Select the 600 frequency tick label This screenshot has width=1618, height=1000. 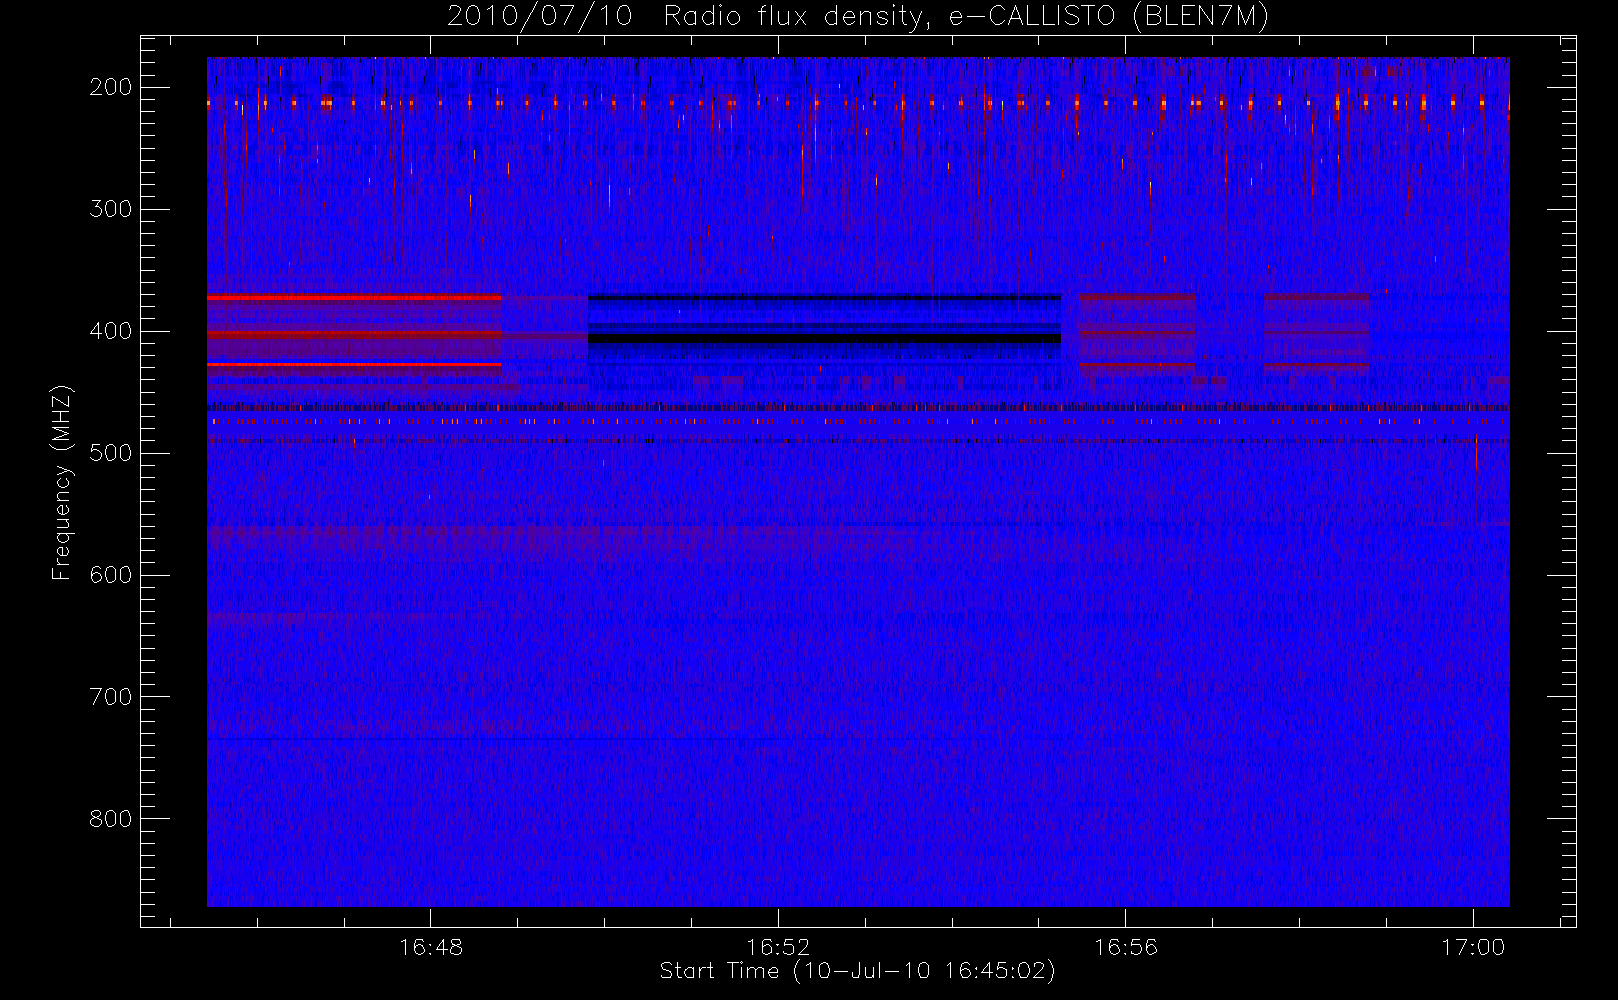(111, 575)
